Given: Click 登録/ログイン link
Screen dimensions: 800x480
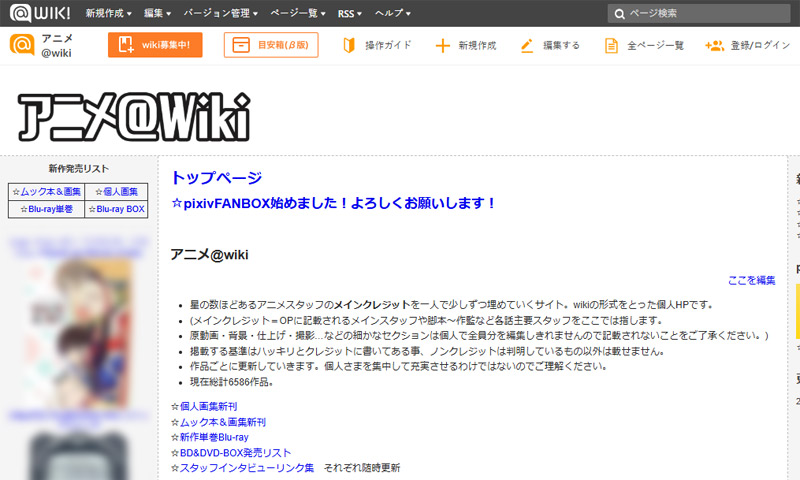Looking at the screenshot, I should click(760, 45).
